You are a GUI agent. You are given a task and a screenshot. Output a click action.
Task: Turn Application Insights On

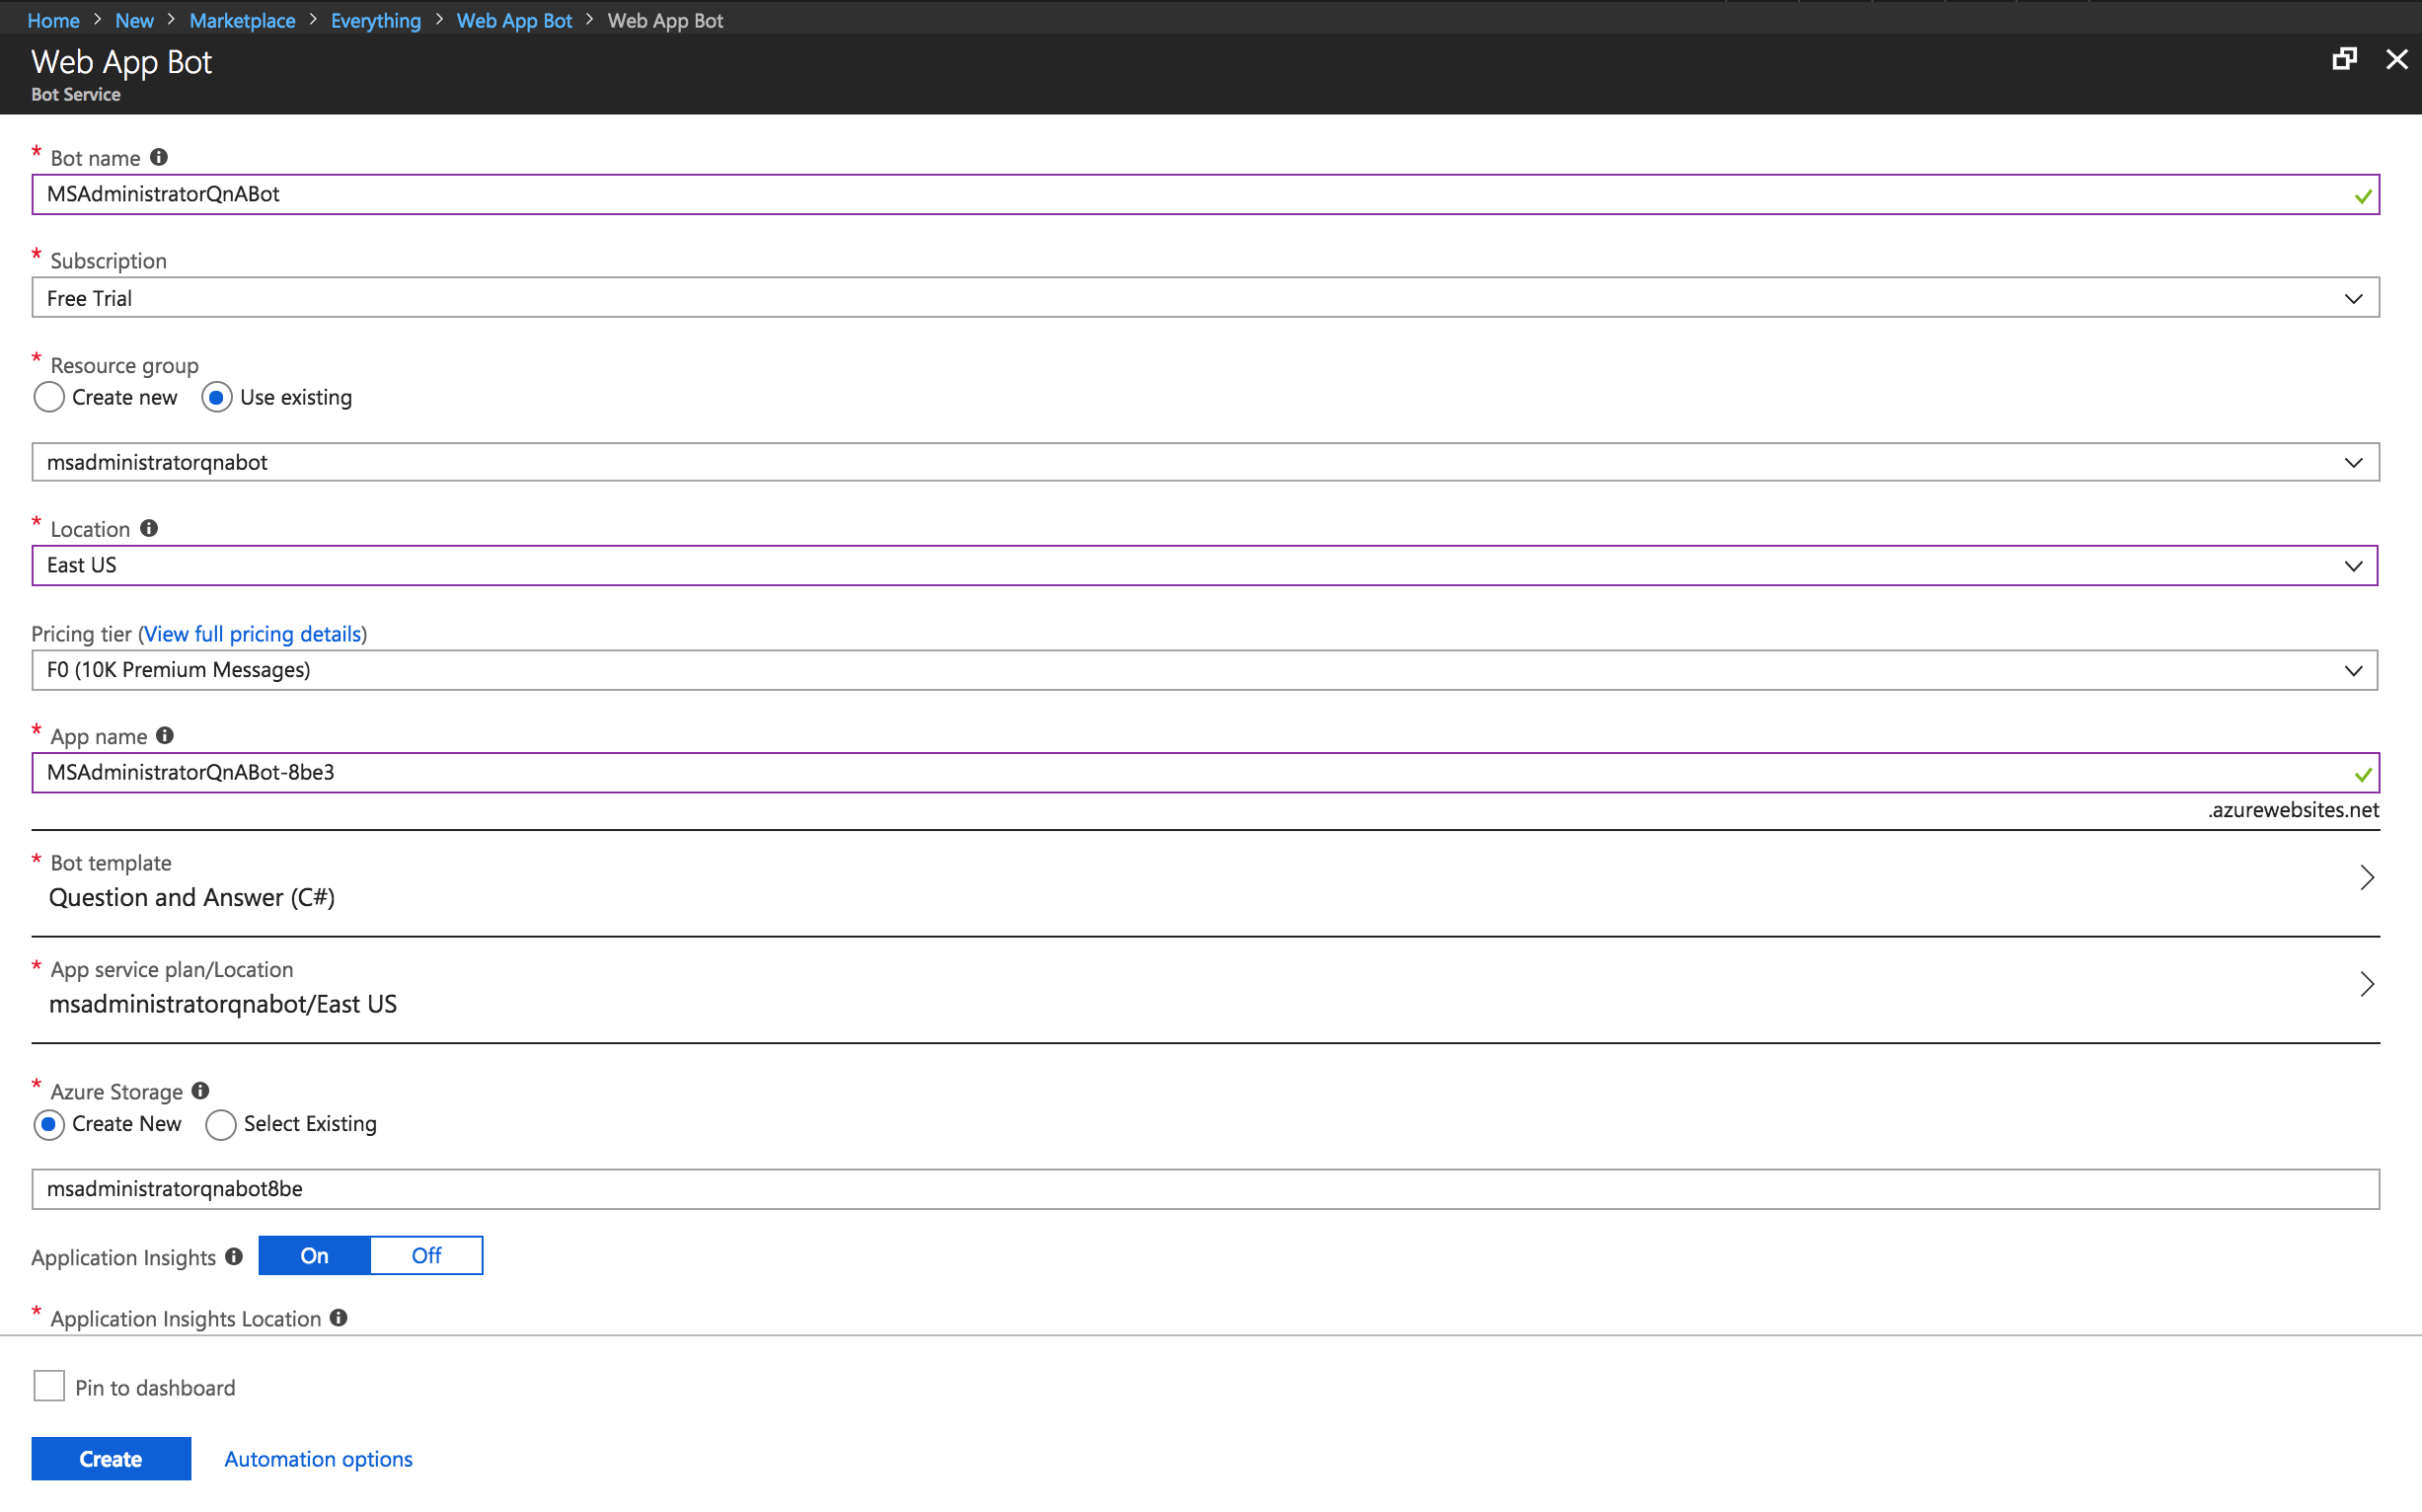click(315, 1255)
